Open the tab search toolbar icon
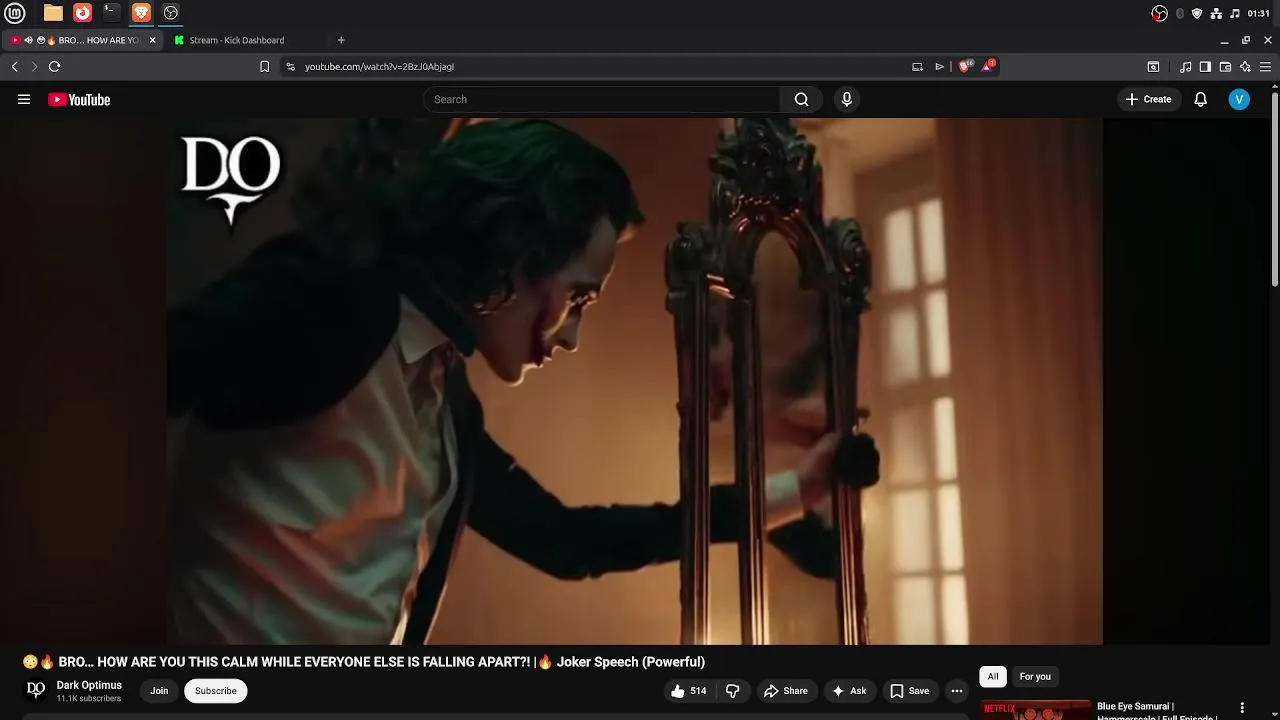1280x720 pixels. 1153,67
